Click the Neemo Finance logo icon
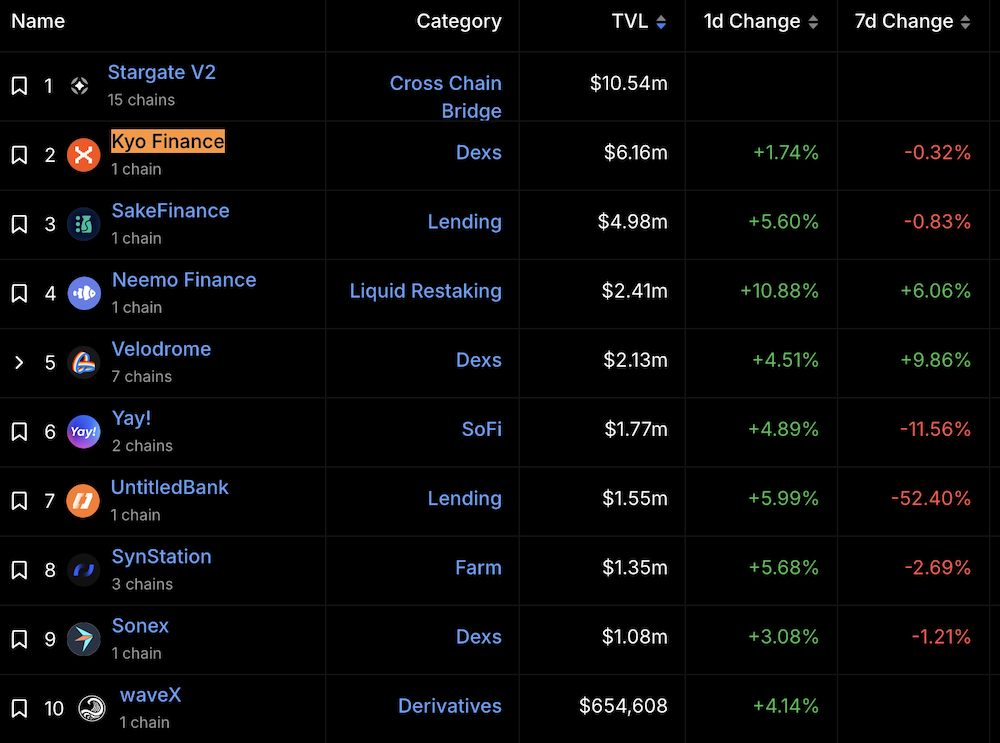 [84, 293]
